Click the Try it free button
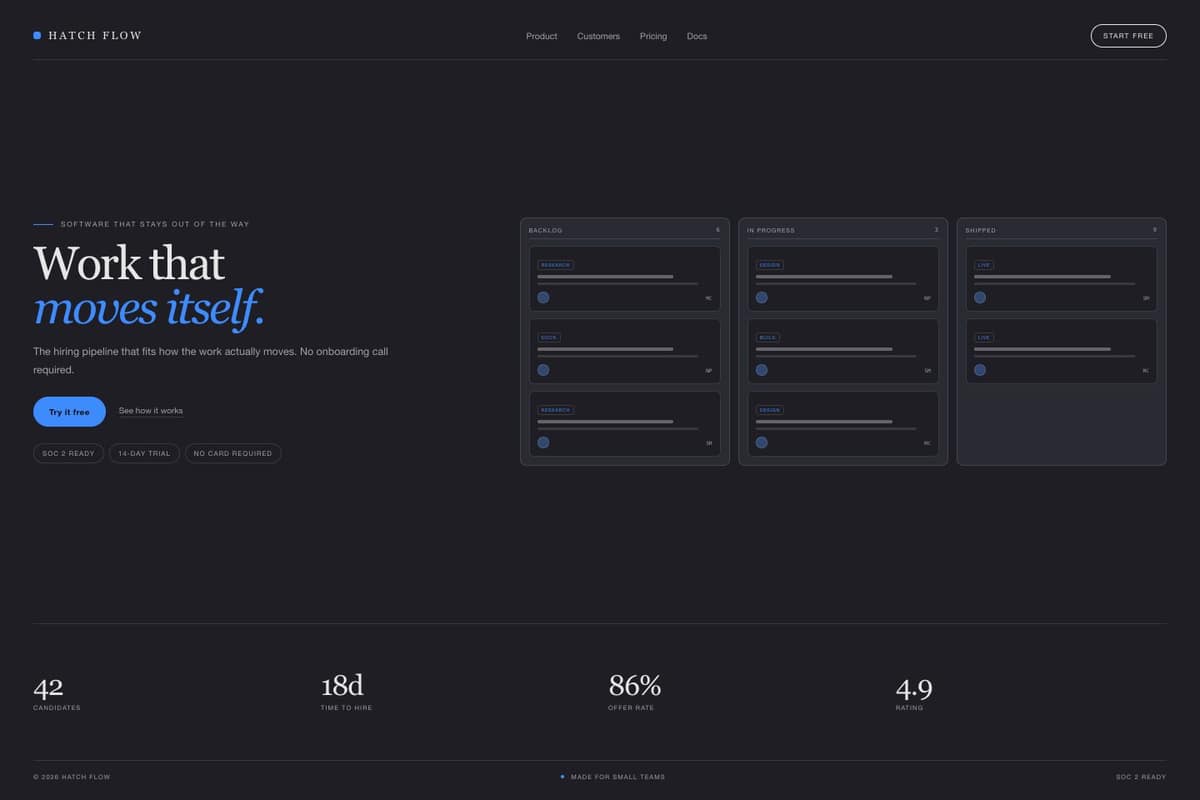Viewport: 1200px width, 800px height. [69, 412]
